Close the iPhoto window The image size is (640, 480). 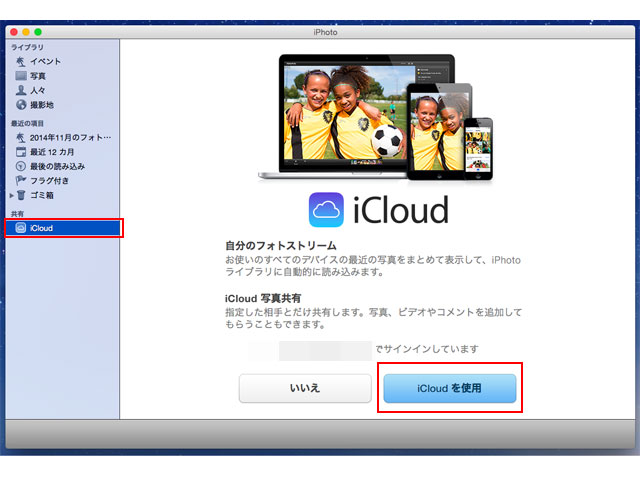(x=14, y=32)
